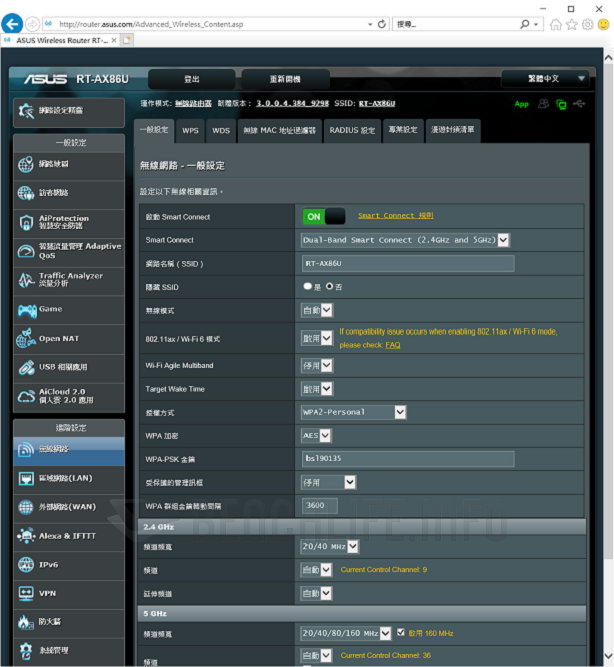Open the Firewall flame icon

26,621
